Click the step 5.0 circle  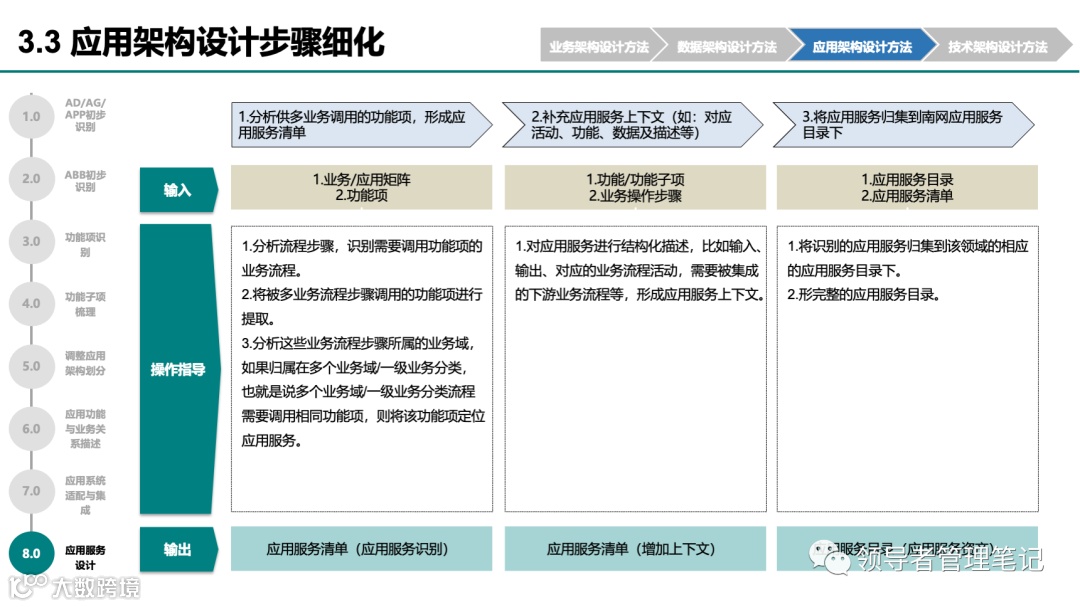coord(31,366)
